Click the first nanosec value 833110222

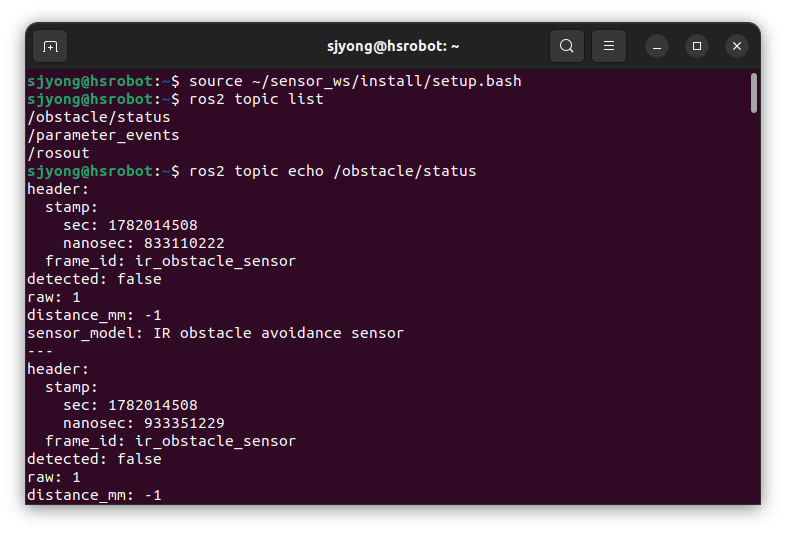[x=184, y=243]
